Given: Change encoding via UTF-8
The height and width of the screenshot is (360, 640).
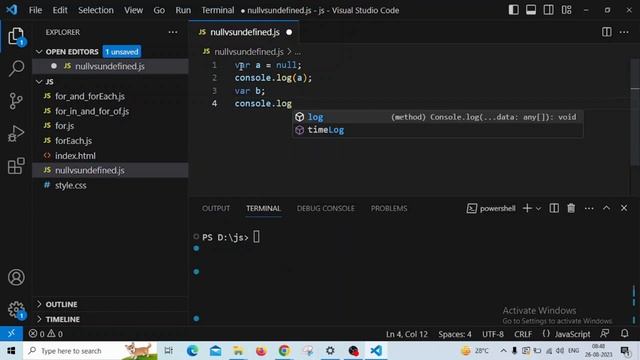Looking at the screenshot, I should pos(493,334).
